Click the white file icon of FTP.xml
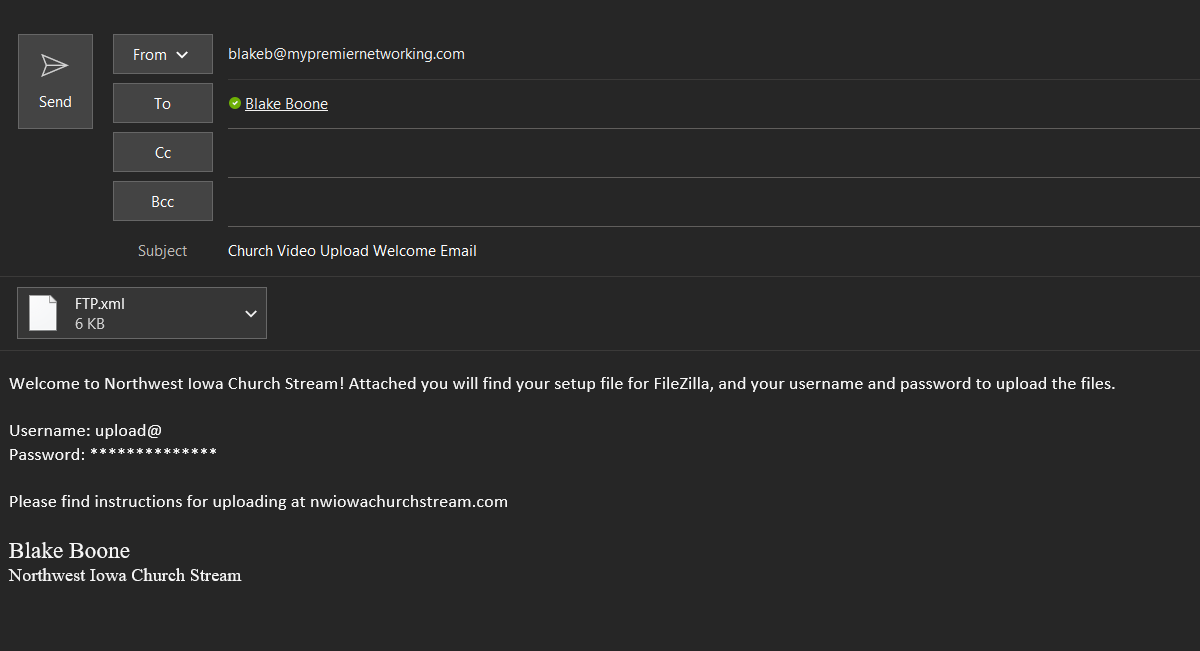 point(43,313)
